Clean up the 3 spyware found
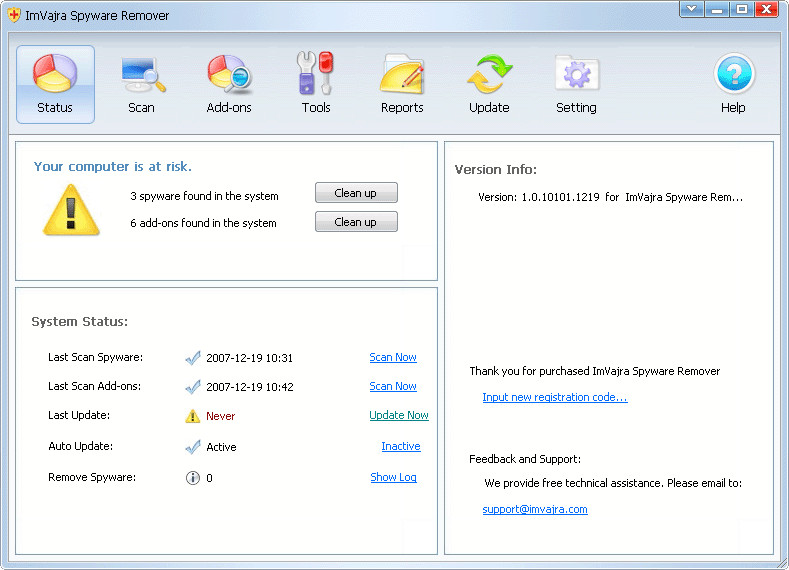The height and width of the screenshot is (570, 789). click(x=356, y=193)
